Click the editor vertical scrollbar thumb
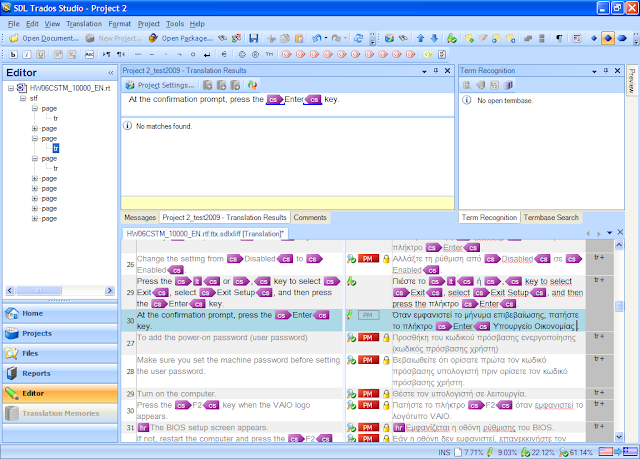The image size is (640, 459). pos(619,306)
